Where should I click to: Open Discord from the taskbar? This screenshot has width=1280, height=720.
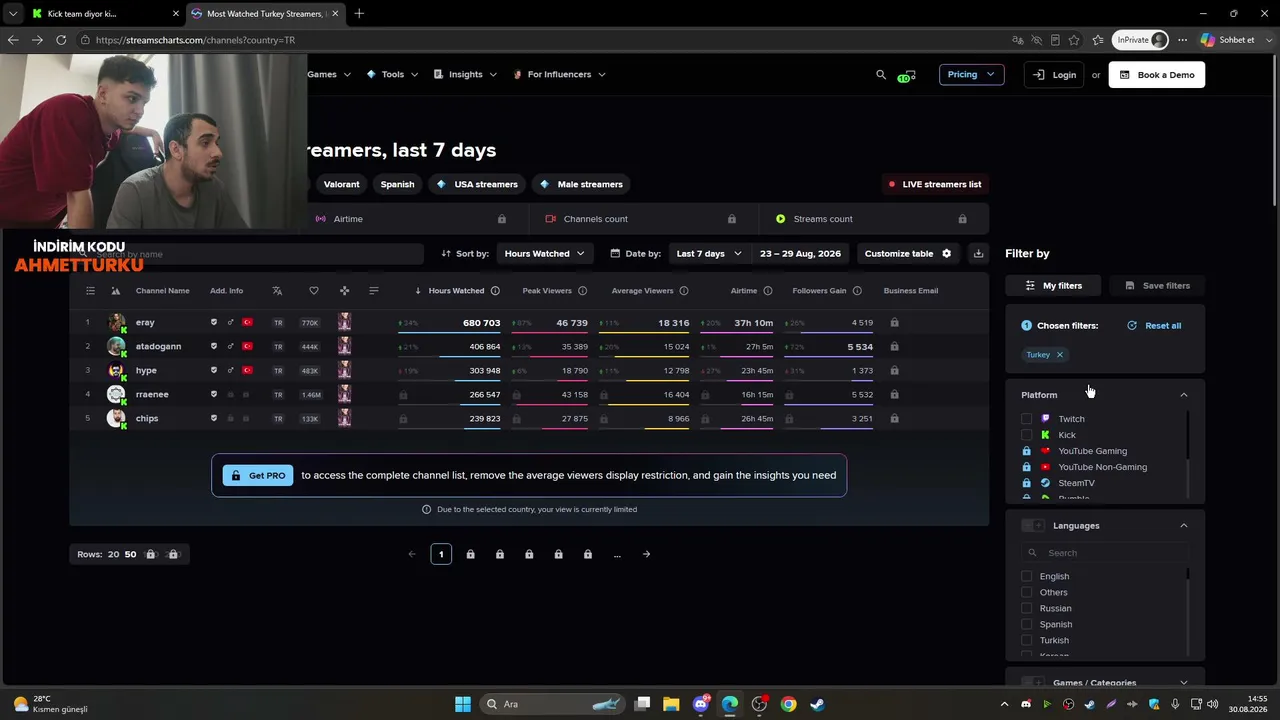point(701,704)
